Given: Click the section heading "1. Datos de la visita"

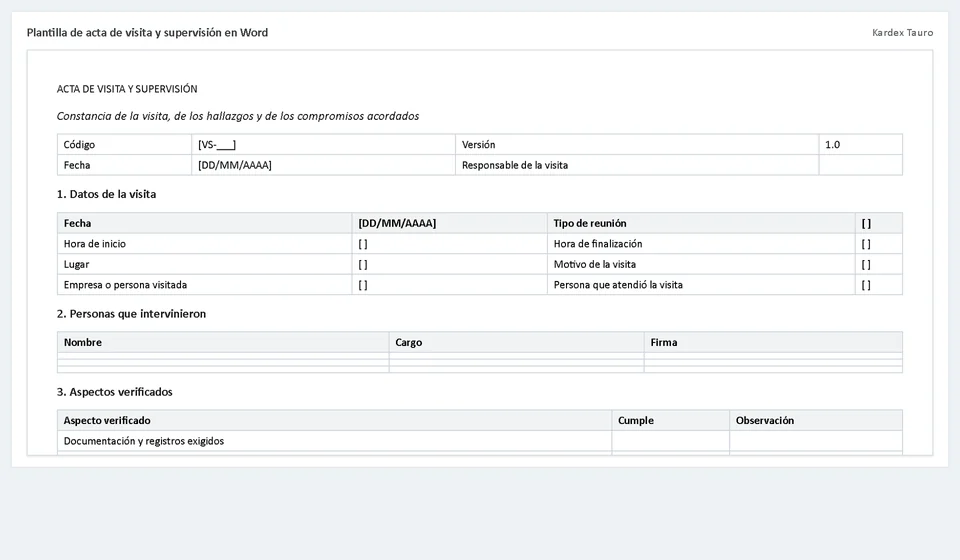Looking at the screenshot, I should [x=106, y=194].
